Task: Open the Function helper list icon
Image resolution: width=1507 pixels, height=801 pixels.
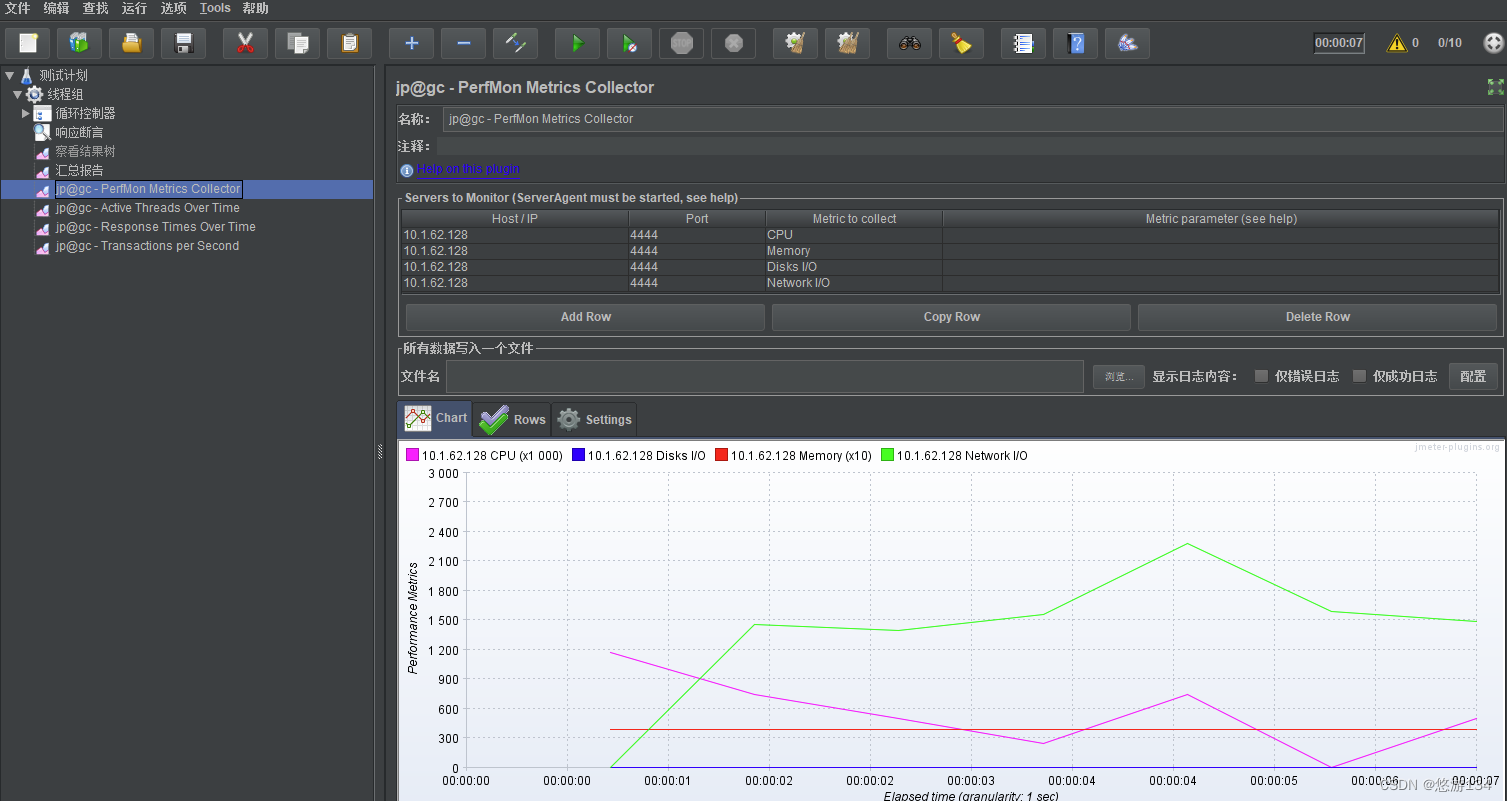Action: (1023, 43)
